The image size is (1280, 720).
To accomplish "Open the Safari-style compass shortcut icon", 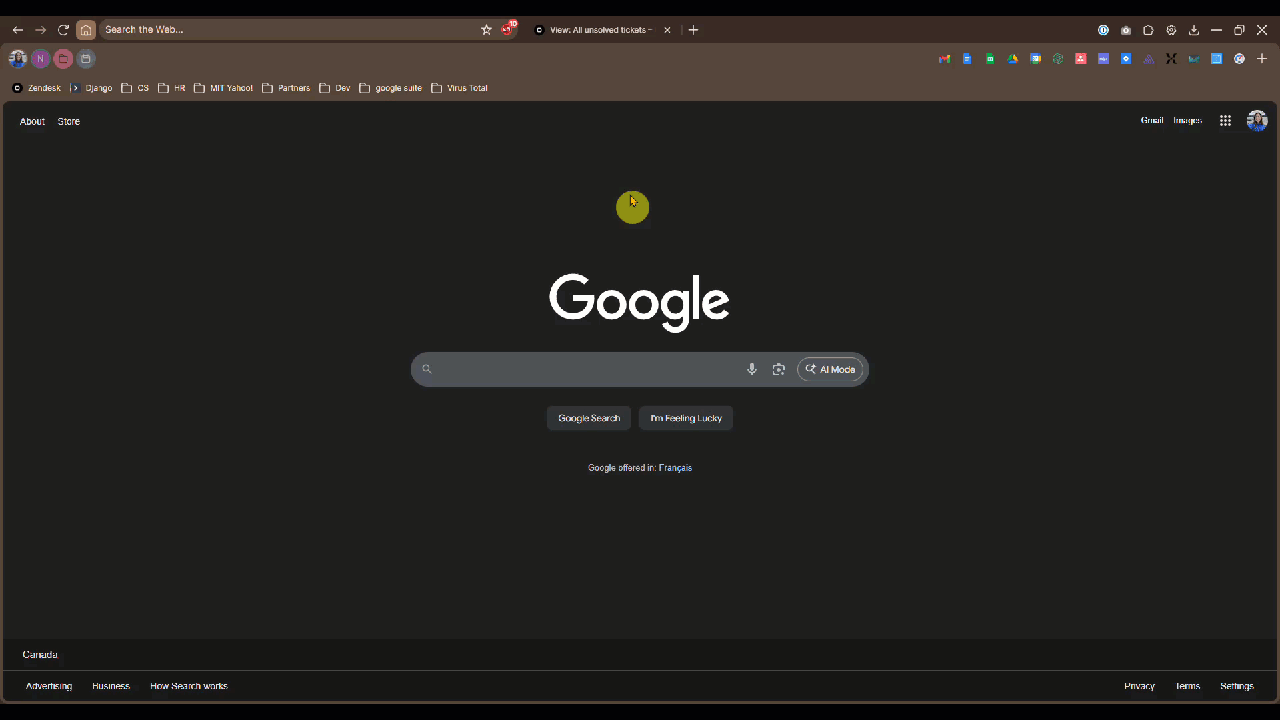I will point(1239,59).
